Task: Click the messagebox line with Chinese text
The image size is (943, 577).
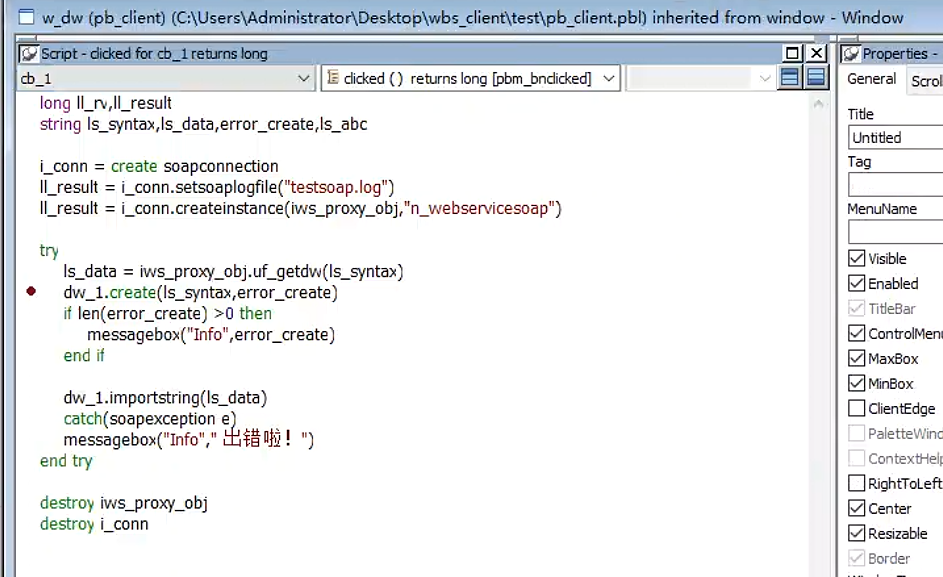Action: point(188,439)
